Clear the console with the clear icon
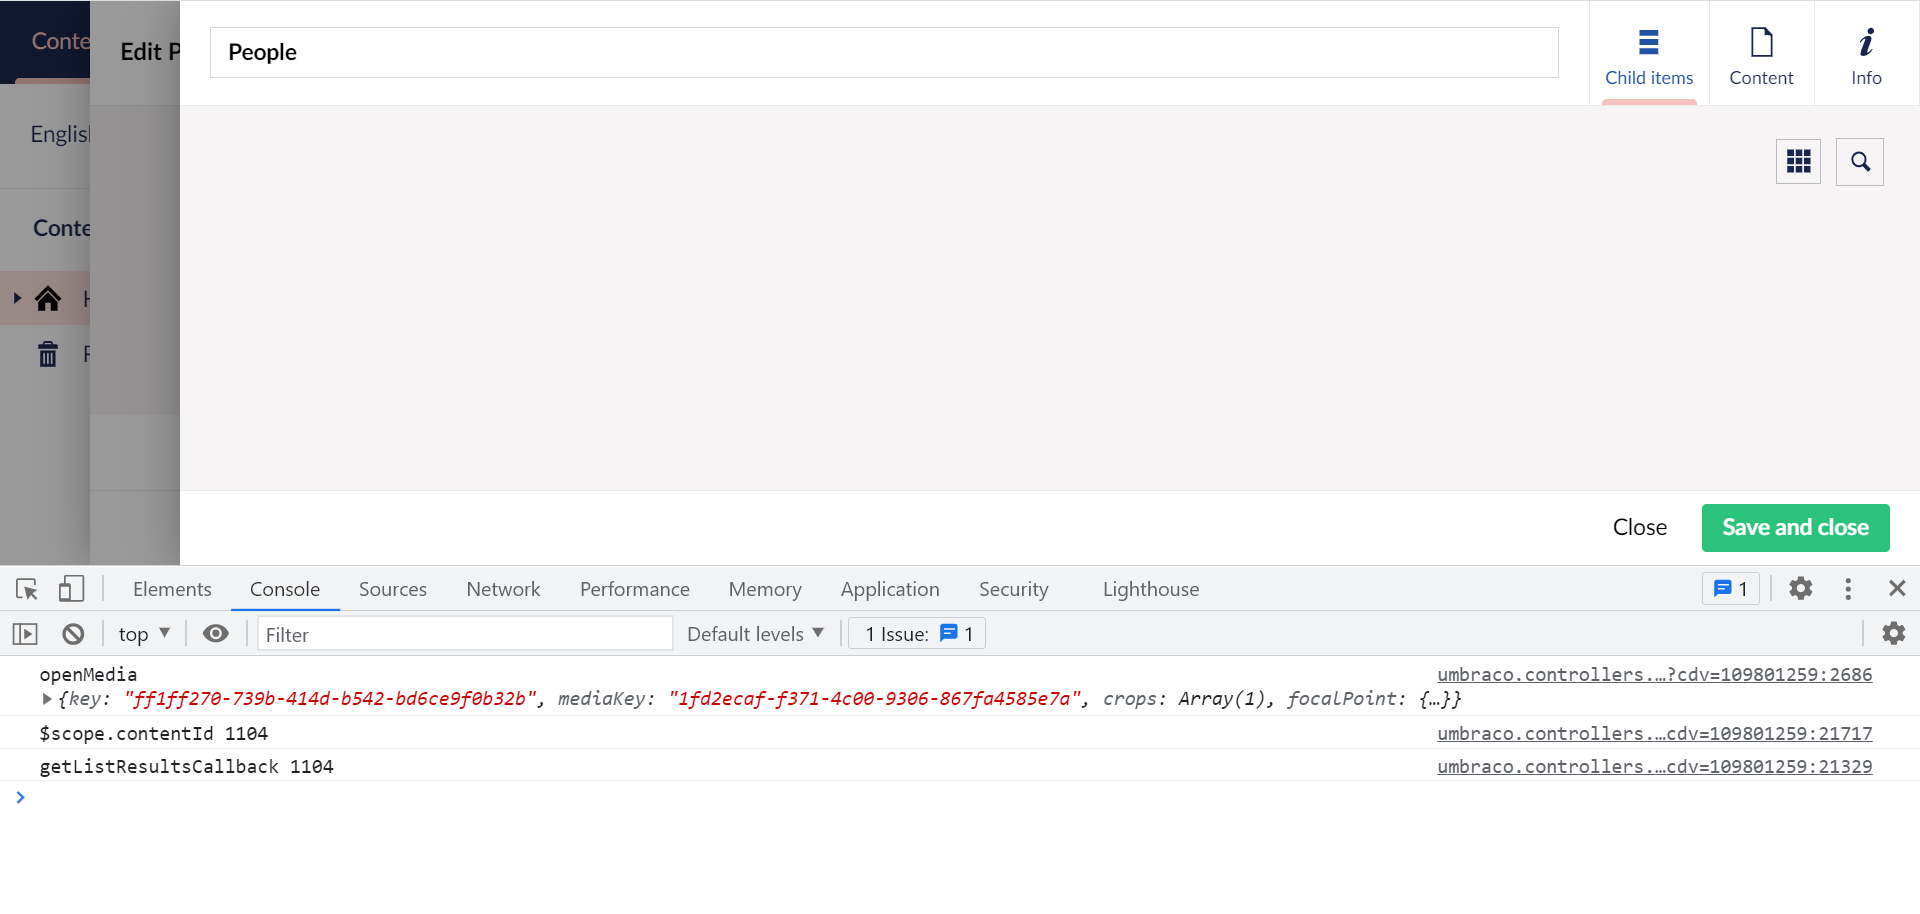Viewport: 1920px width, 914px height. (x=72, y=633)
